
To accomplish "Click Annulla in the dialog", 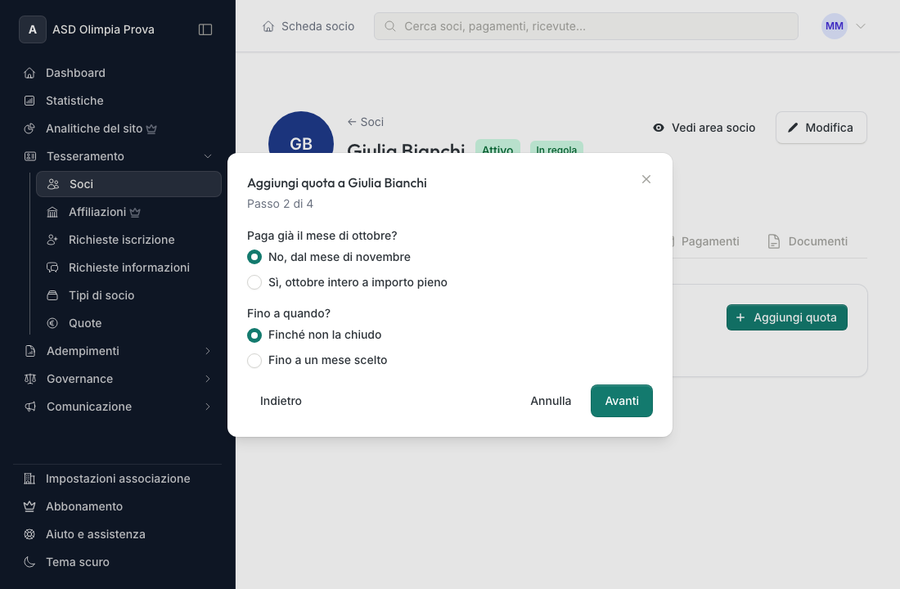I will [x=550, y=401].
